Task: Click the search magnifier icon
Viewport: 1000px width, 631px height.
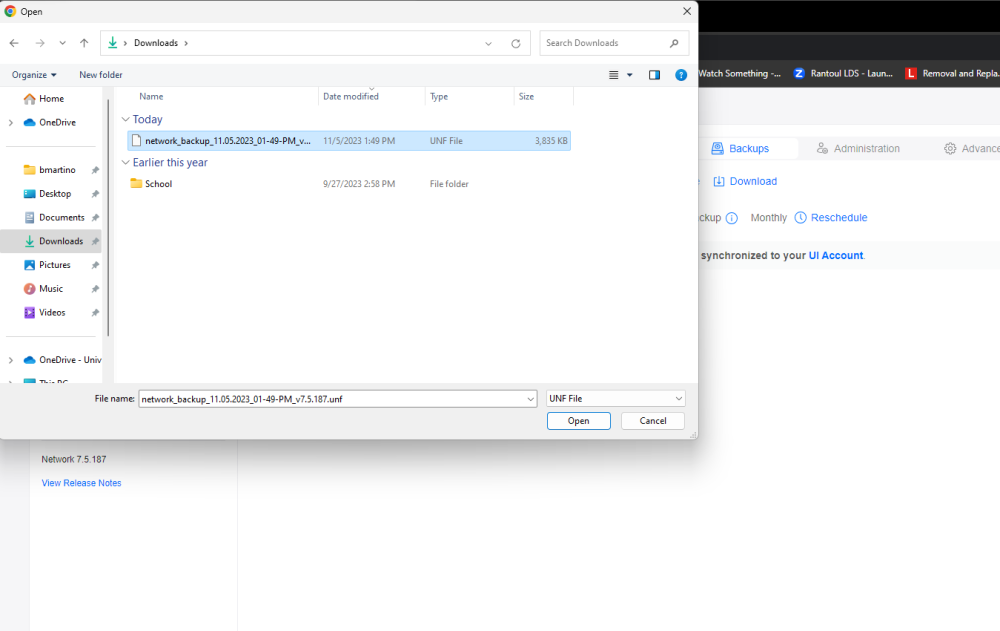Action: pyautogui.click(x=674, y=43)
